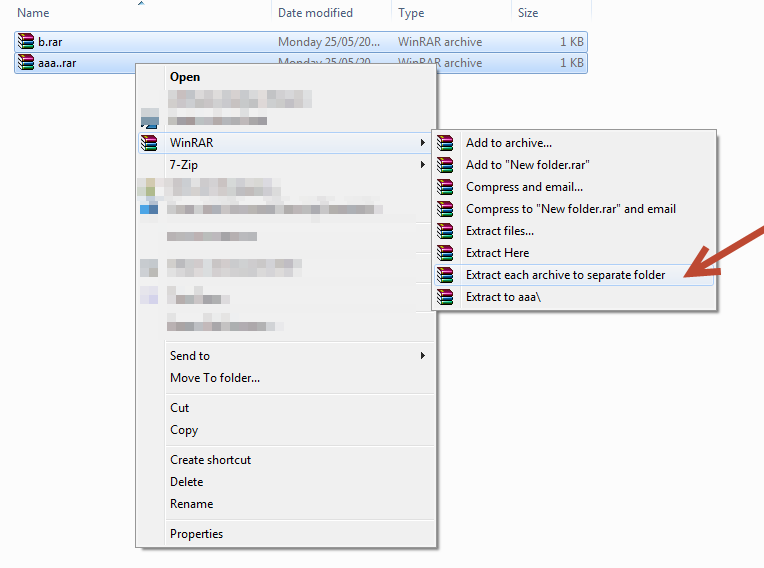
Task: Sort by the Size column header
Action: click(528, 13)
